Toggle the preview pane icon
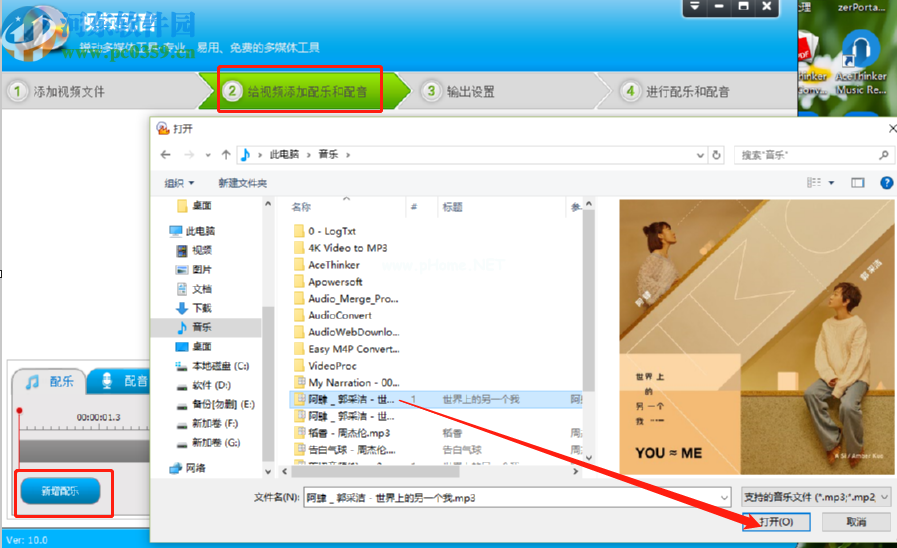Screen dimensions: 897x548 click(858, 182)
